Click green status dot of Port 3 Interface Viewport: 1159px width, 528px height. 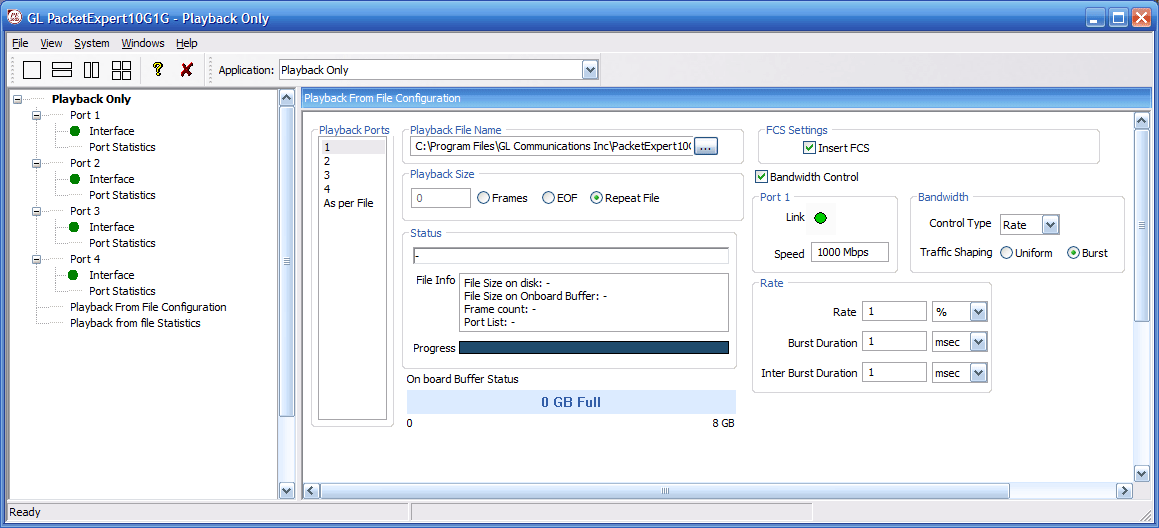pyautogui.click(x=75, y=227)
